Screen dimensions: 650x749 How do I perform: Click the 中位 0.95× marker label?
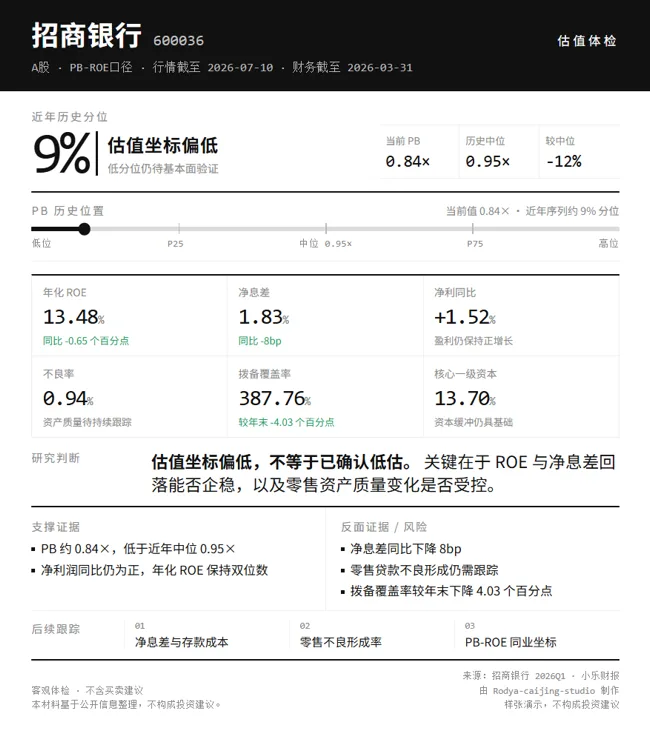pos(326,244)
